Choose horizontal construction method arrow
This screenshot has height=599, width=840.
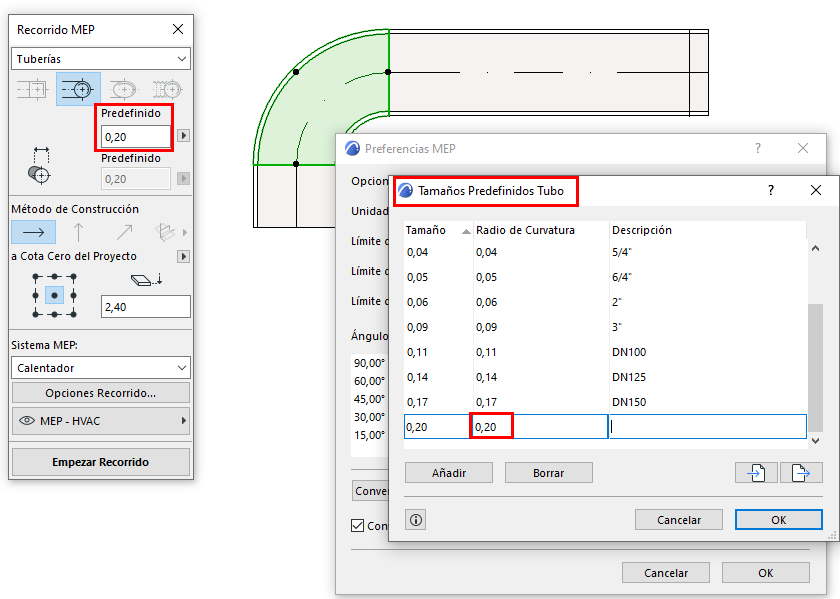pos(33,233)
